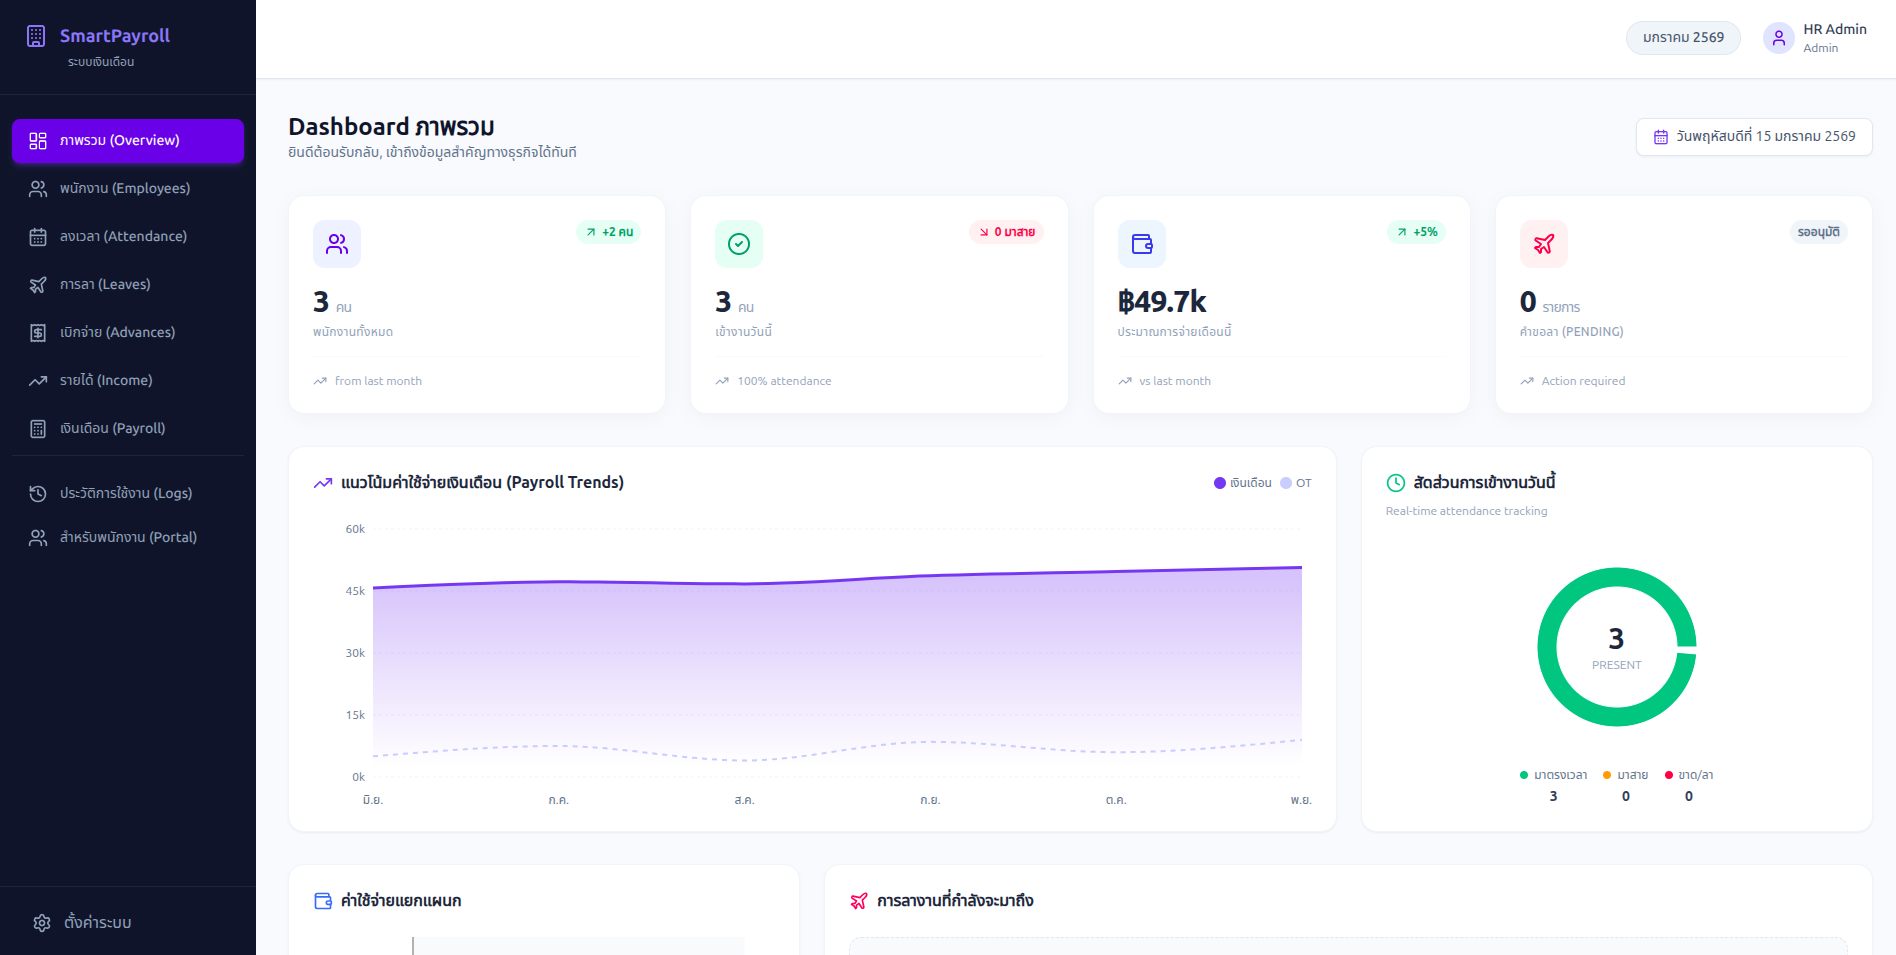
Task: Click the Overview grid icon in sidebar
Action: [x=38, y=141]
